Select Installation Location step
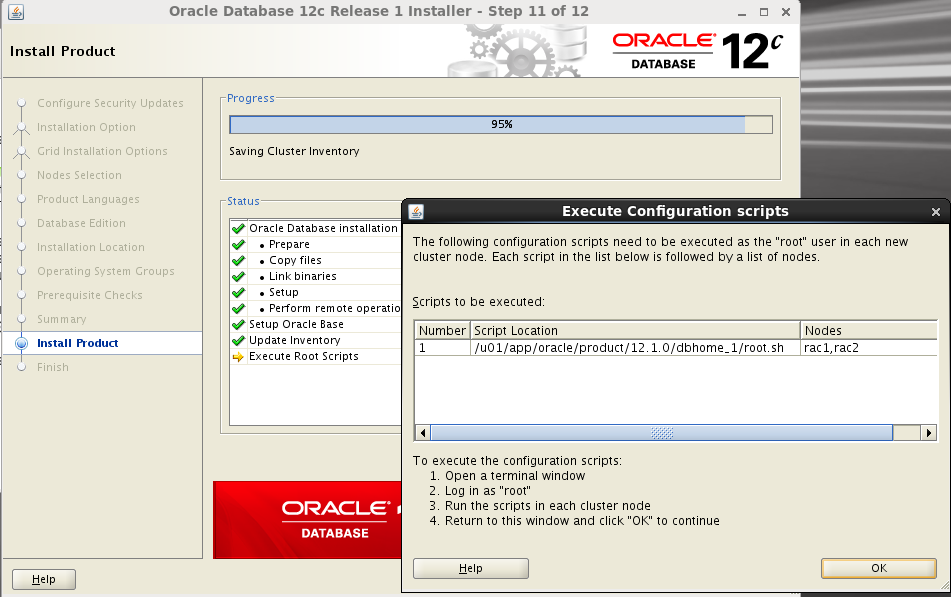The height and width of the screenshot is (597, 951). point(90,247)
